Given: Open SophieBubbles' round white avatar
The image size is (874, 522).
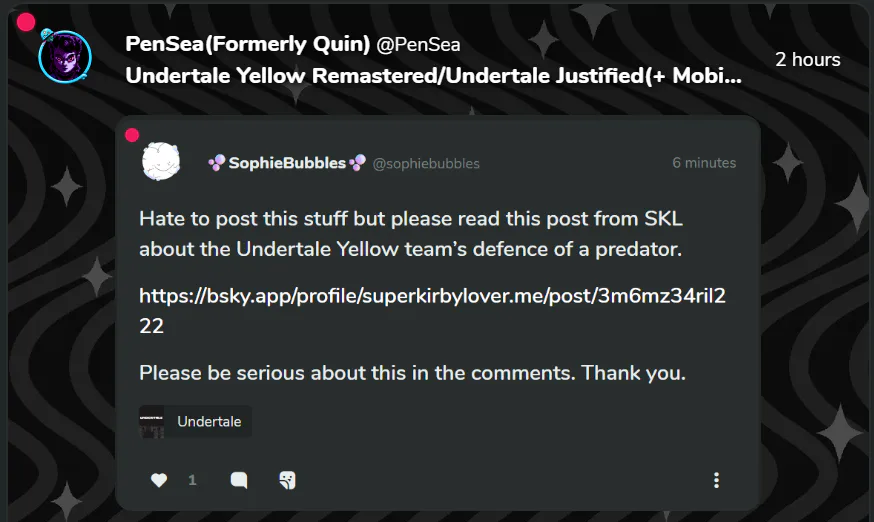Looking at the screenshot, I should (x=160, y=162).
